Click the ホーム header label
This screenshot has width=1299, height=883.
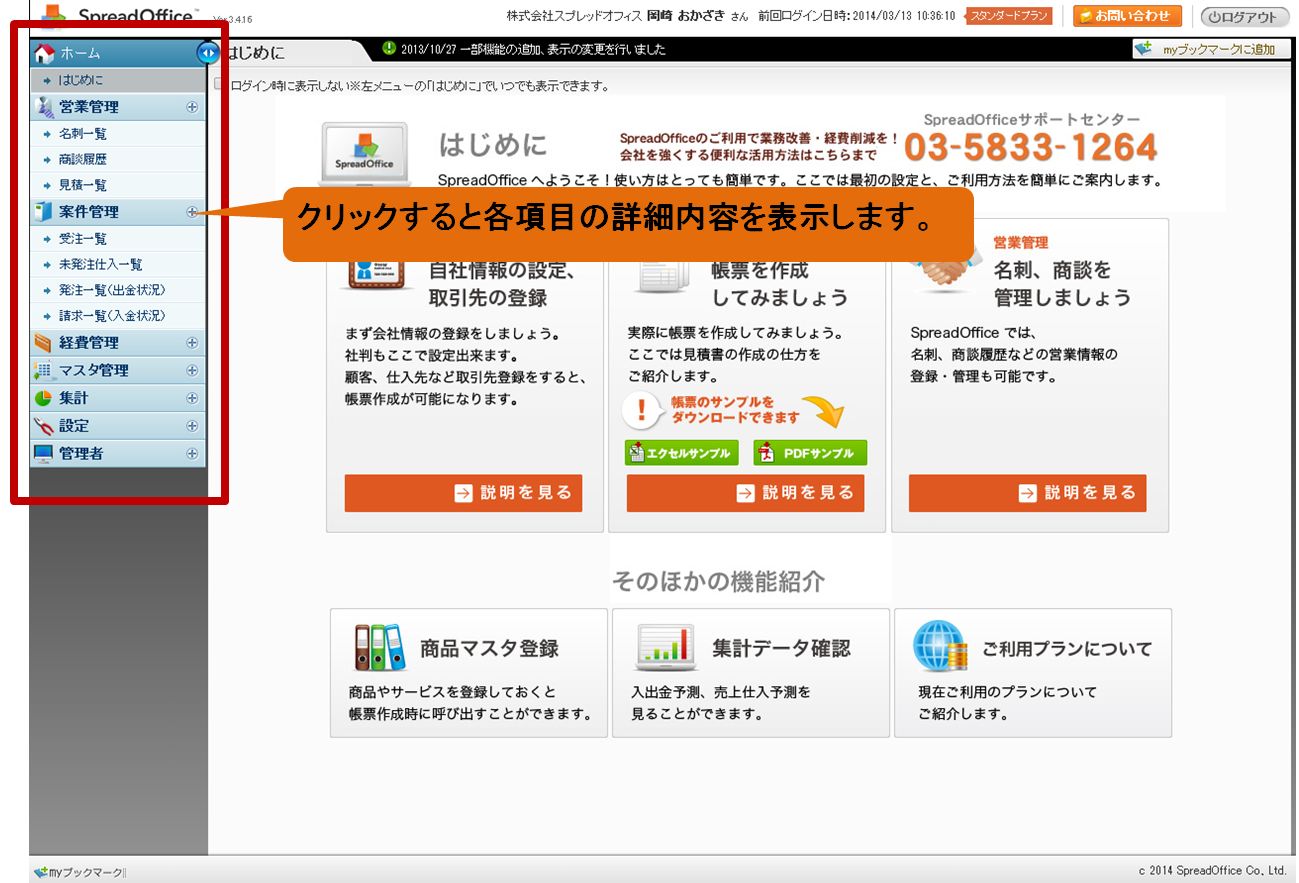point(80,53)
